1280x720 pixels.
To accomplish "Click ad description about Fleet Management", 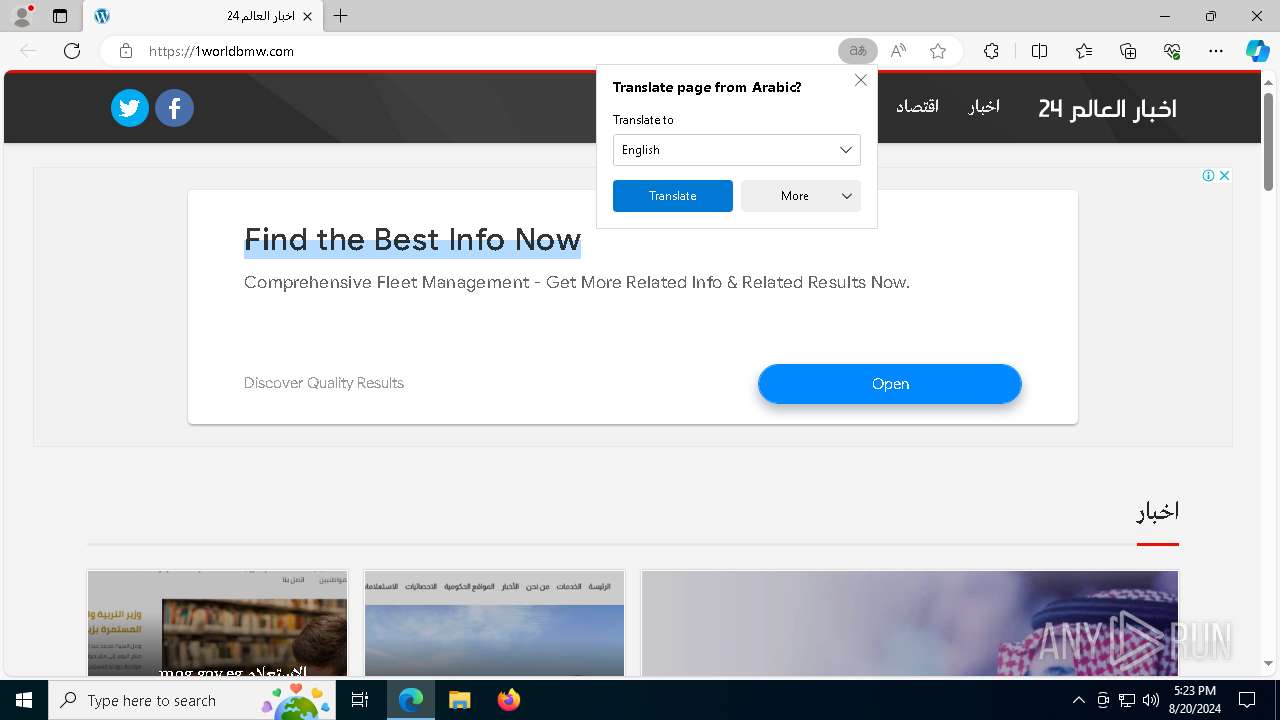I will coord(577,282).
